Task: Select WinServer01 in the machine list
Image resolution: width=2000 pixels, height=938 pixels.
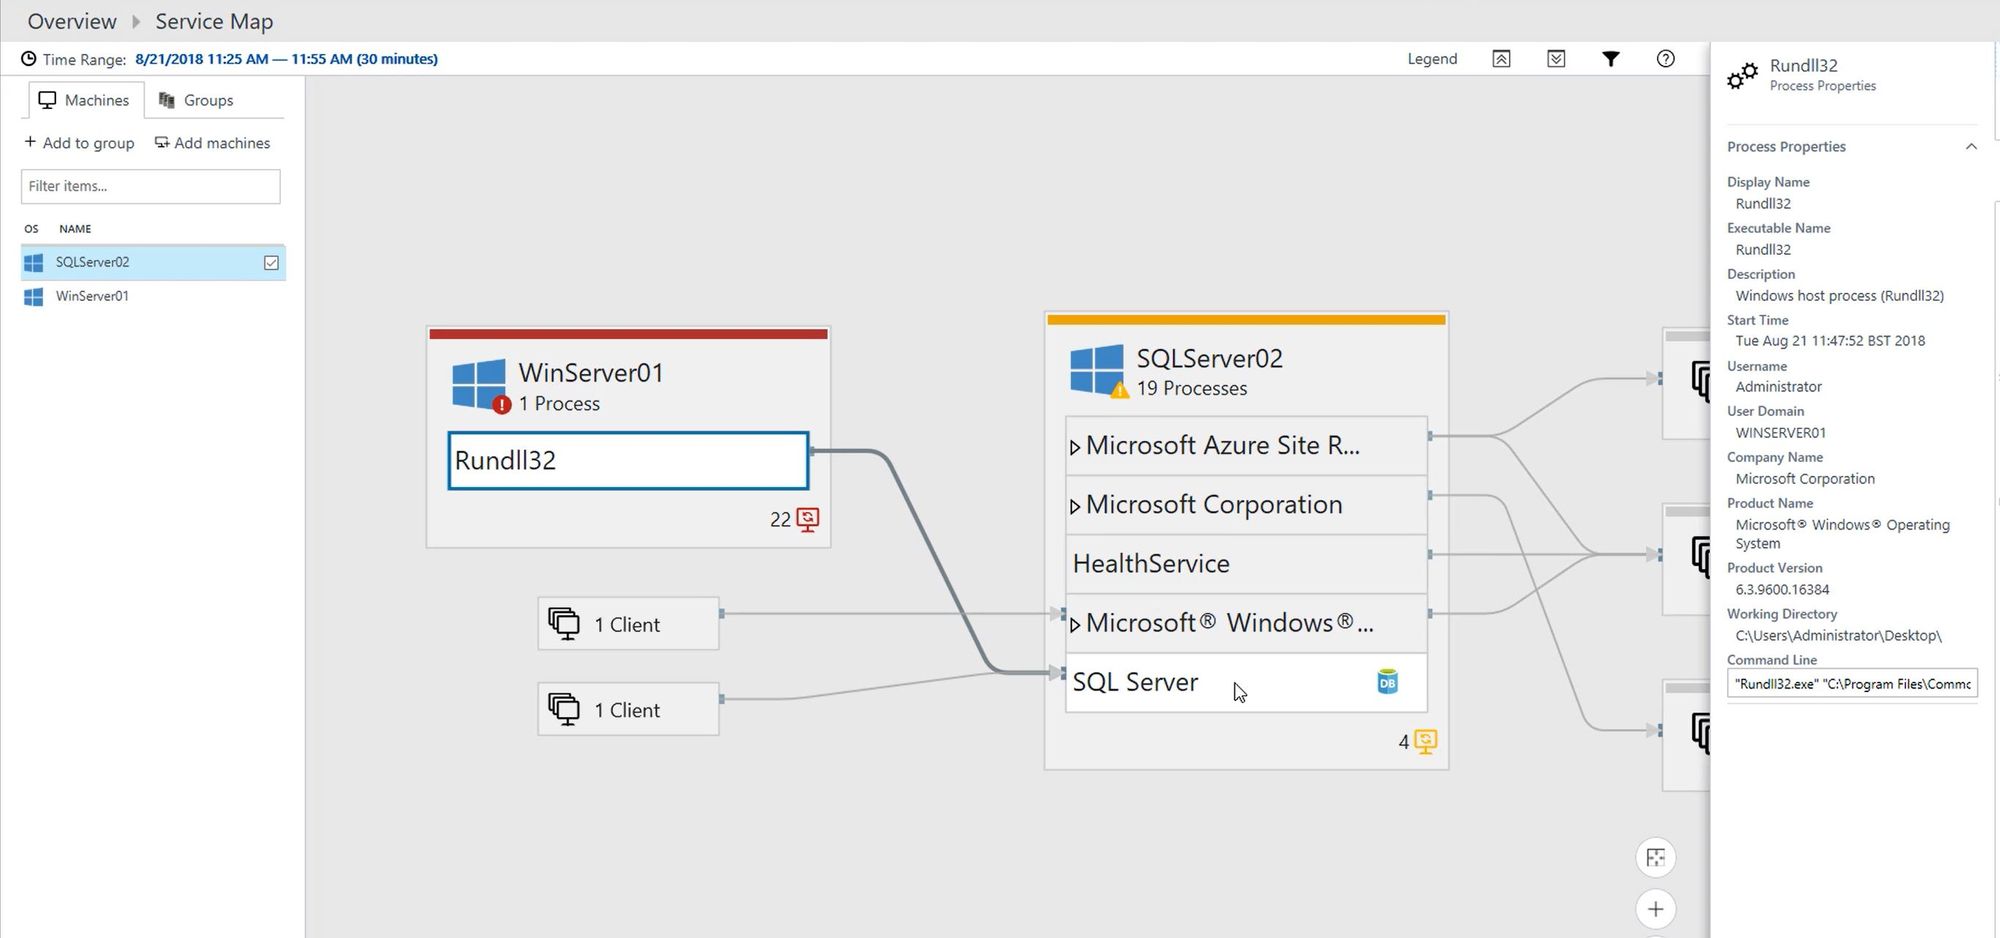Action: [x=153, y=297]
